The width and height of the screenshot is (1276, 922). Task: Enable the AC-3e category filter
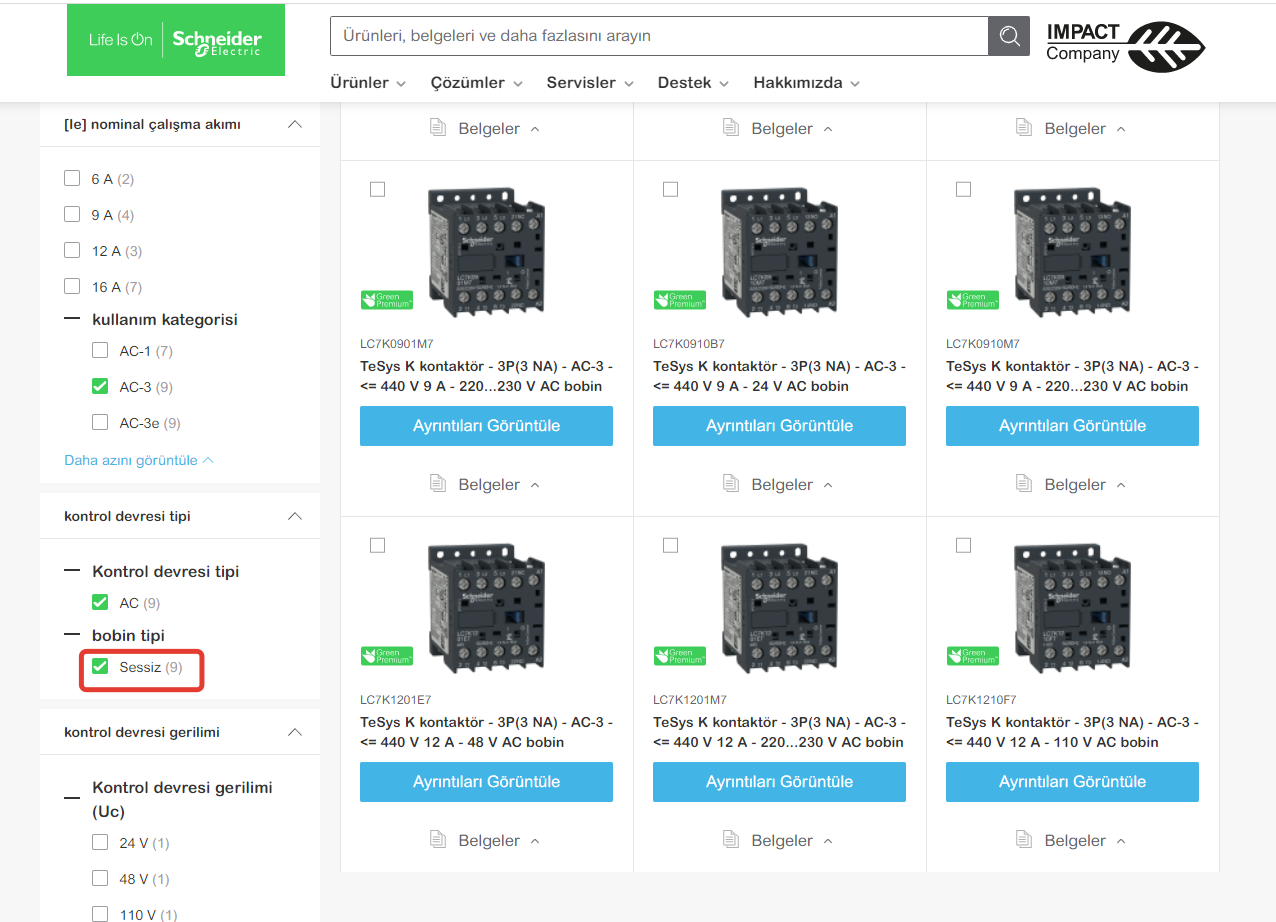point(100,422)
